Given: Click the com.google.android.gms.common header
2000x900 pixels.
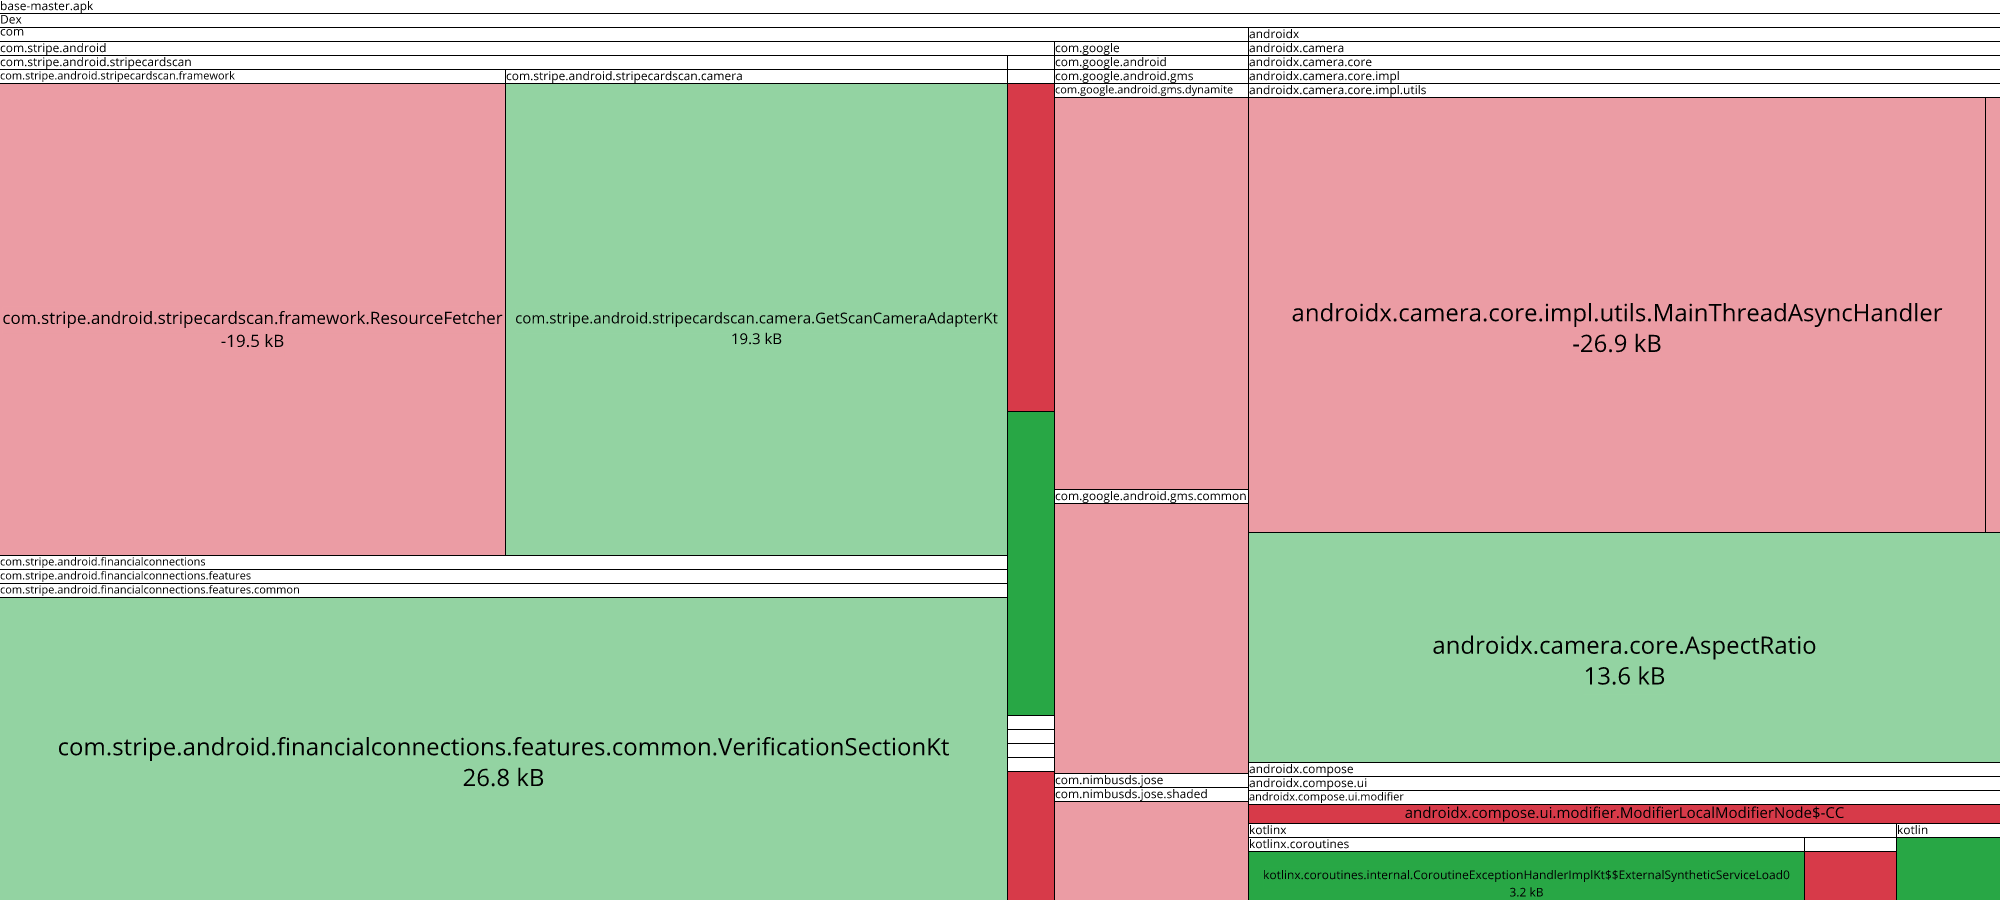Looking at the screenshot, I should pos(1151,496).
